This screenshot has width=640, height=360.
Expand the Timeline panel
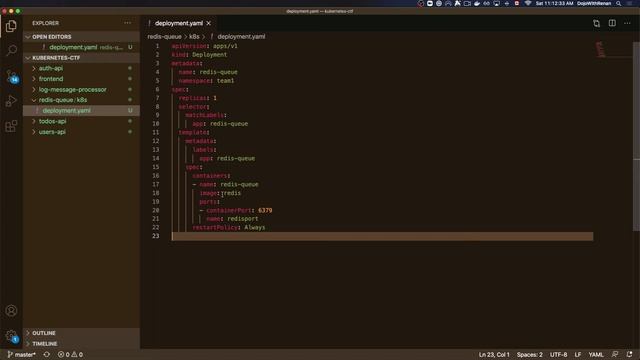(81, 344)
